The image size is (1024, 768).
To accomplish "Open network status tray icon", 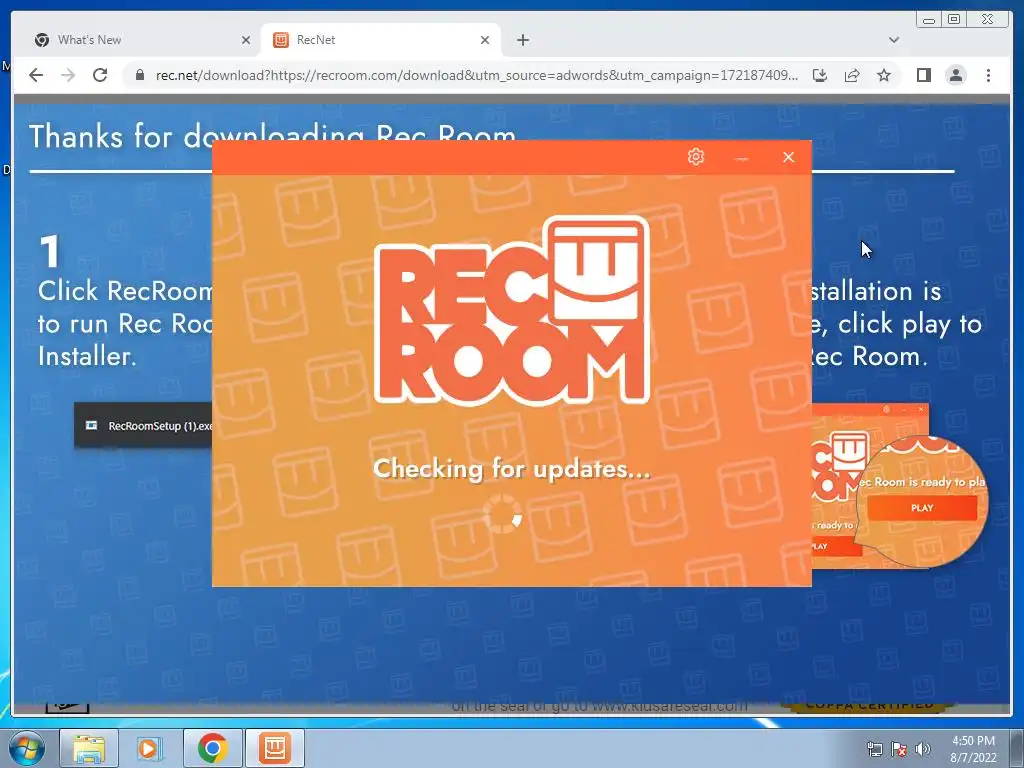I will click(x=874, y=749).
